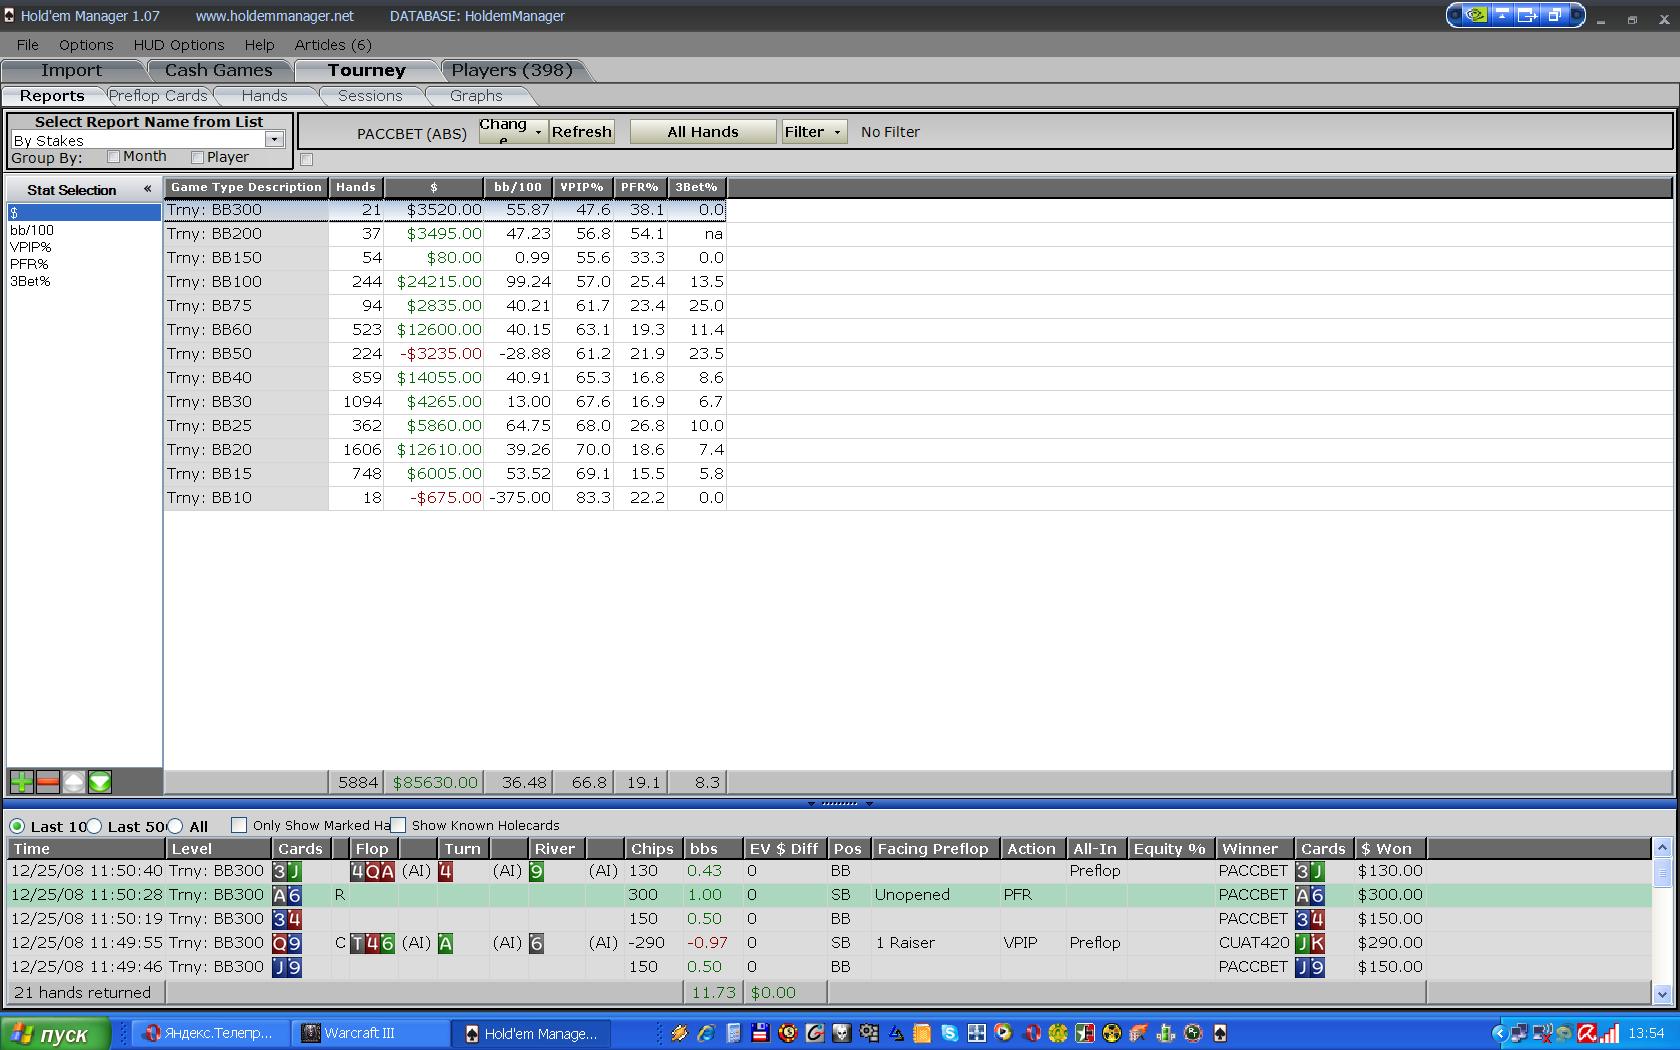Open the HUD Options menu
The width and height of the screenshot is (1680, 1050).
coord(179,45)
